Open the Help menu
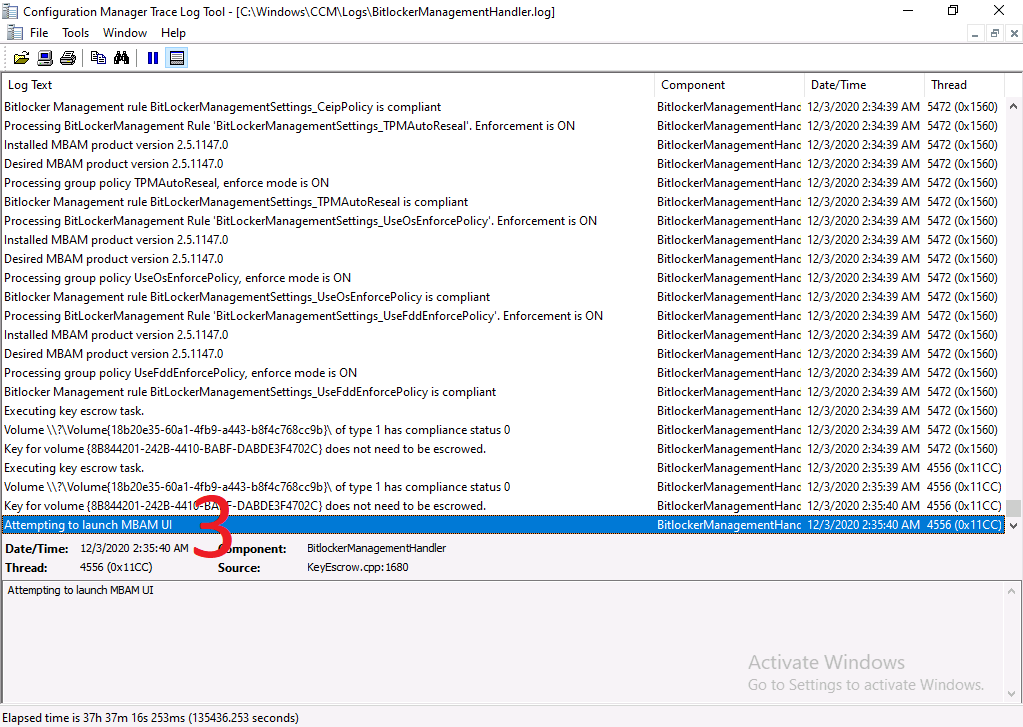This screenshot has width=1023, height=727. coord(174,33)
